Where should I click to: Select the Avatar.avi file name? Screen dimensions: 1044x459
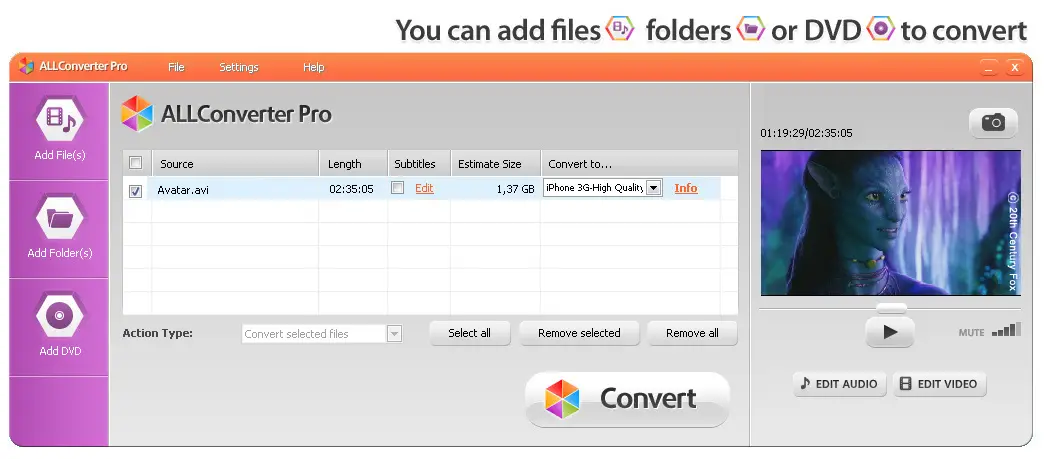tap(183, 190)
